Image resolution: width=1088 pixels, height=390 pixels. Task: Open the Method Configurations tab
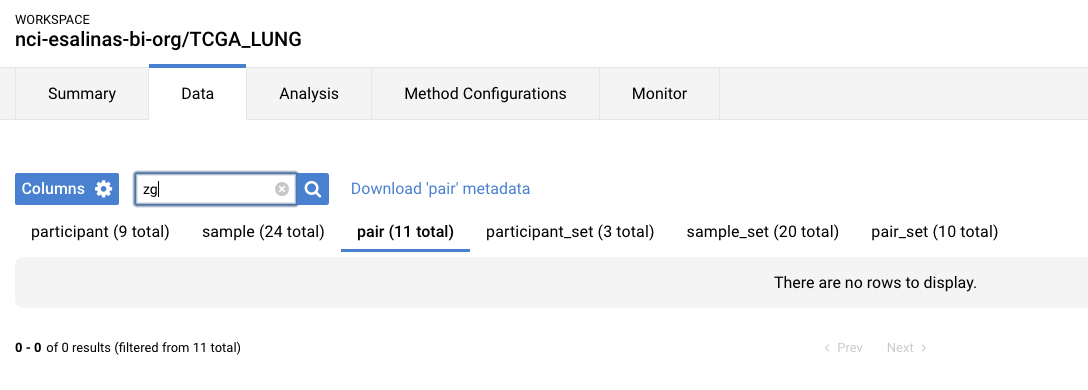485,94
